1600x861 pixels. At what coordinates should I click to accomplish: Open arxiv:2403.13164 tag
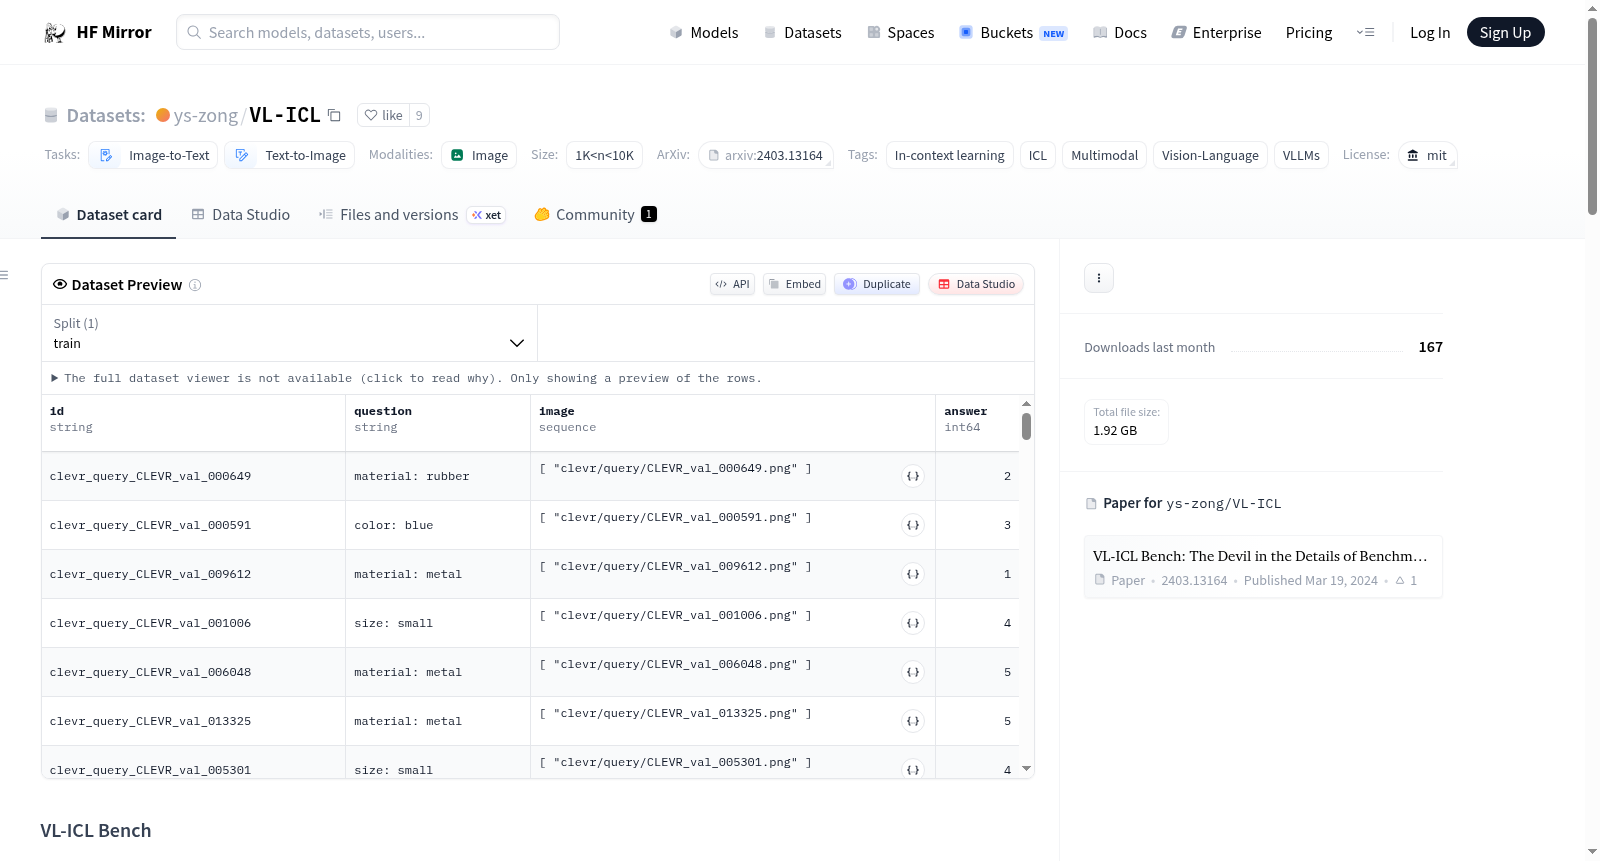[x=766, y=155]
